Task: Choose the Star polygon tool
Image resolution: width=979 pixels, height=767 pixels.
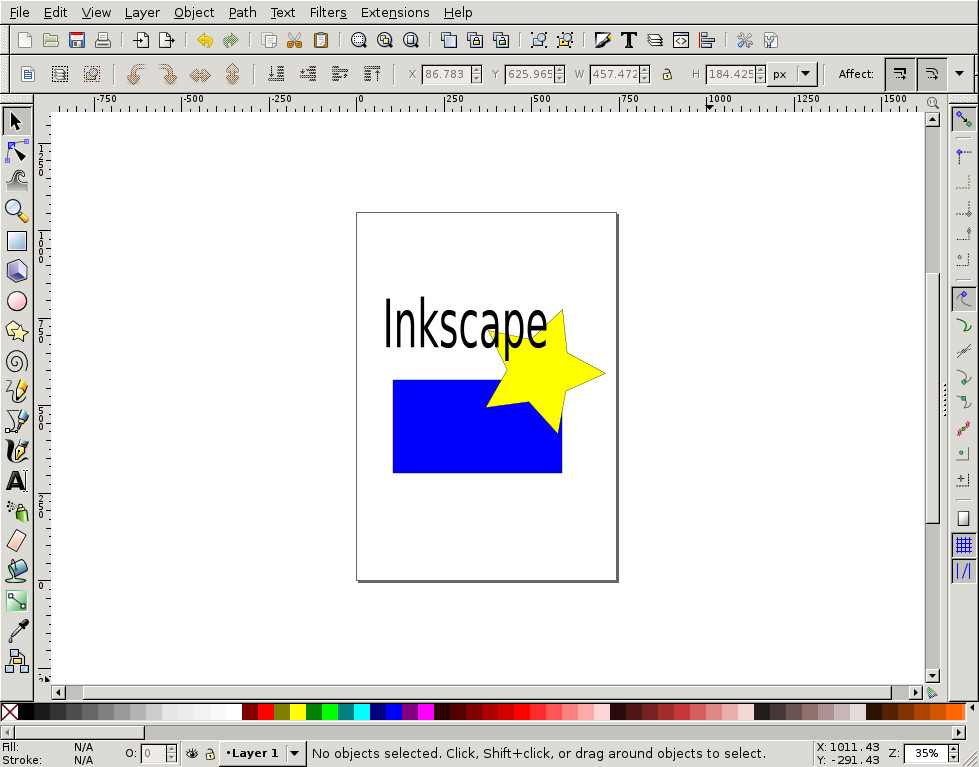Action: tap(16, 331)
